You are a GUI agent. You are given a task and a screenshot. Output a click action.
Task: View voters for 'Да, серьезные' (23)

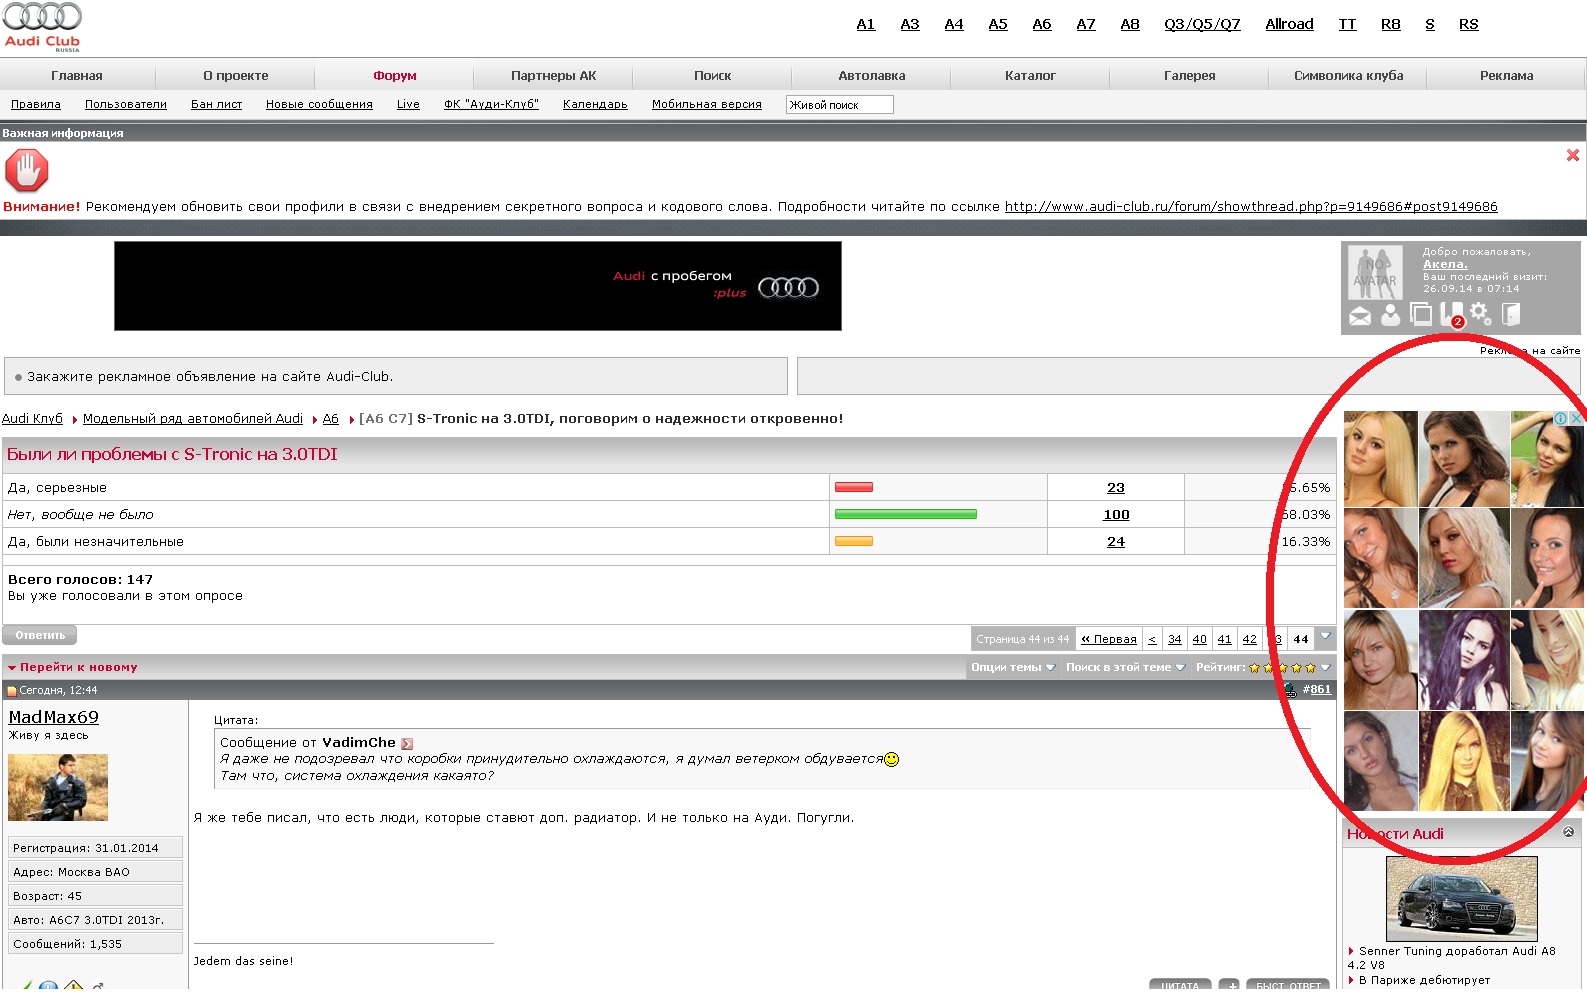1116,488
